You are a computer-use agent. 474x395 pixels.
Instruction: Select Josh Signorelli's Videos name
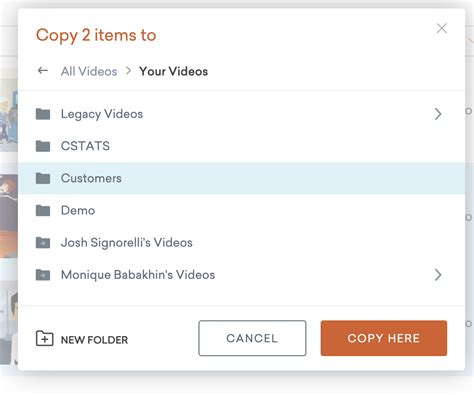pos(127,243)
